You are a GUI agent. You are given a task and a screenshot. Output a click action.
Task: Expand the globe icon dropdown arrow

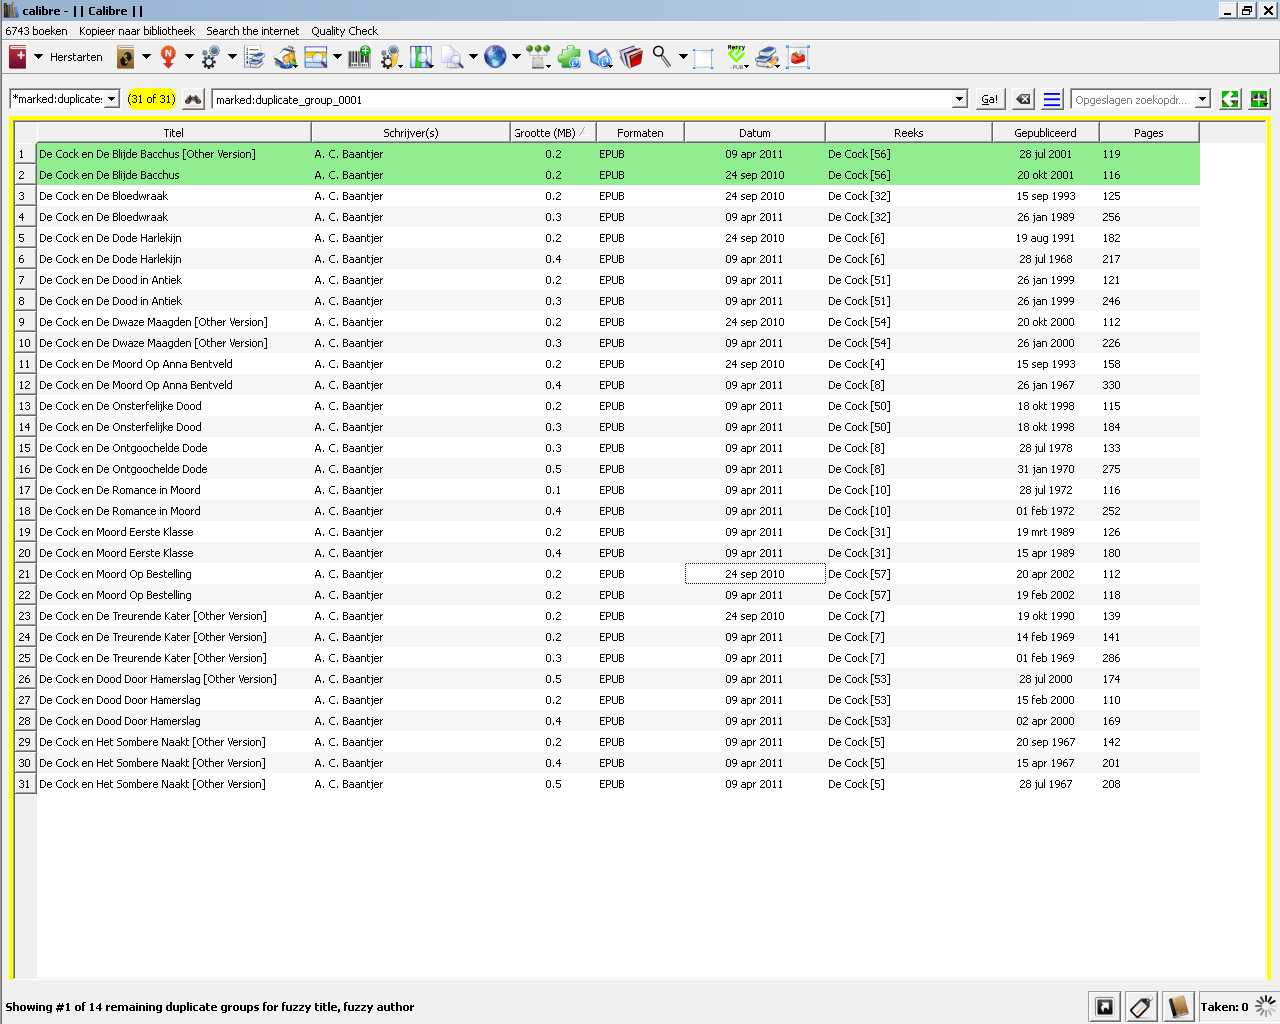click(516, 57)
